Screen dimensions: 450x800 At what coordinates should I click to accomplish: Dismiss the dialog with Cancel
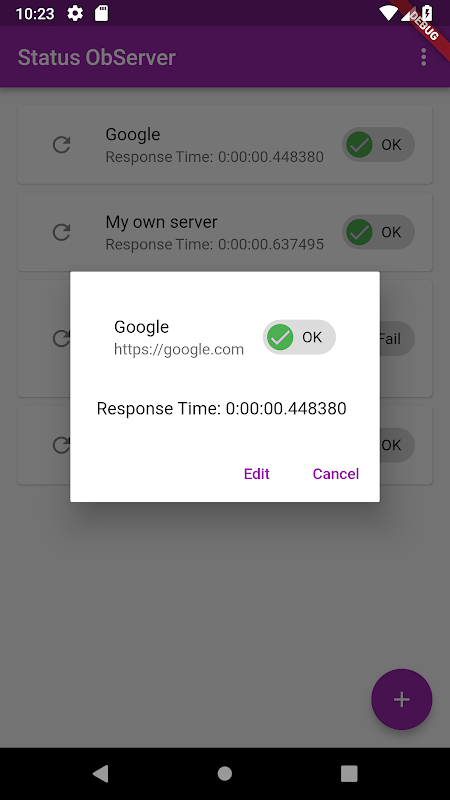[336, 474]
